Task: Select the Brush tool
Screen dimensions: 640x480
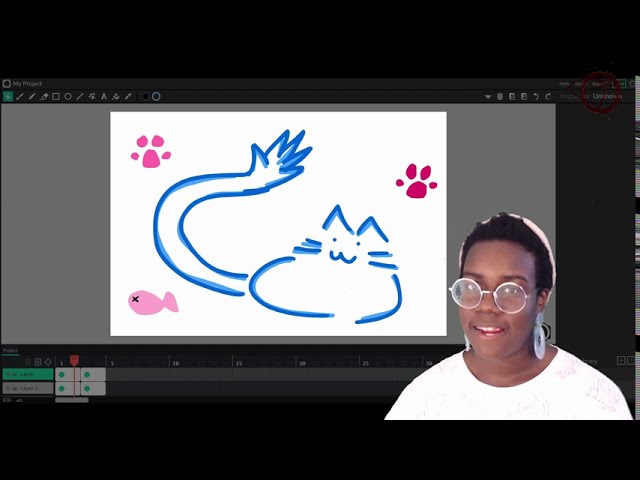Action: click(x=20, y=96)
